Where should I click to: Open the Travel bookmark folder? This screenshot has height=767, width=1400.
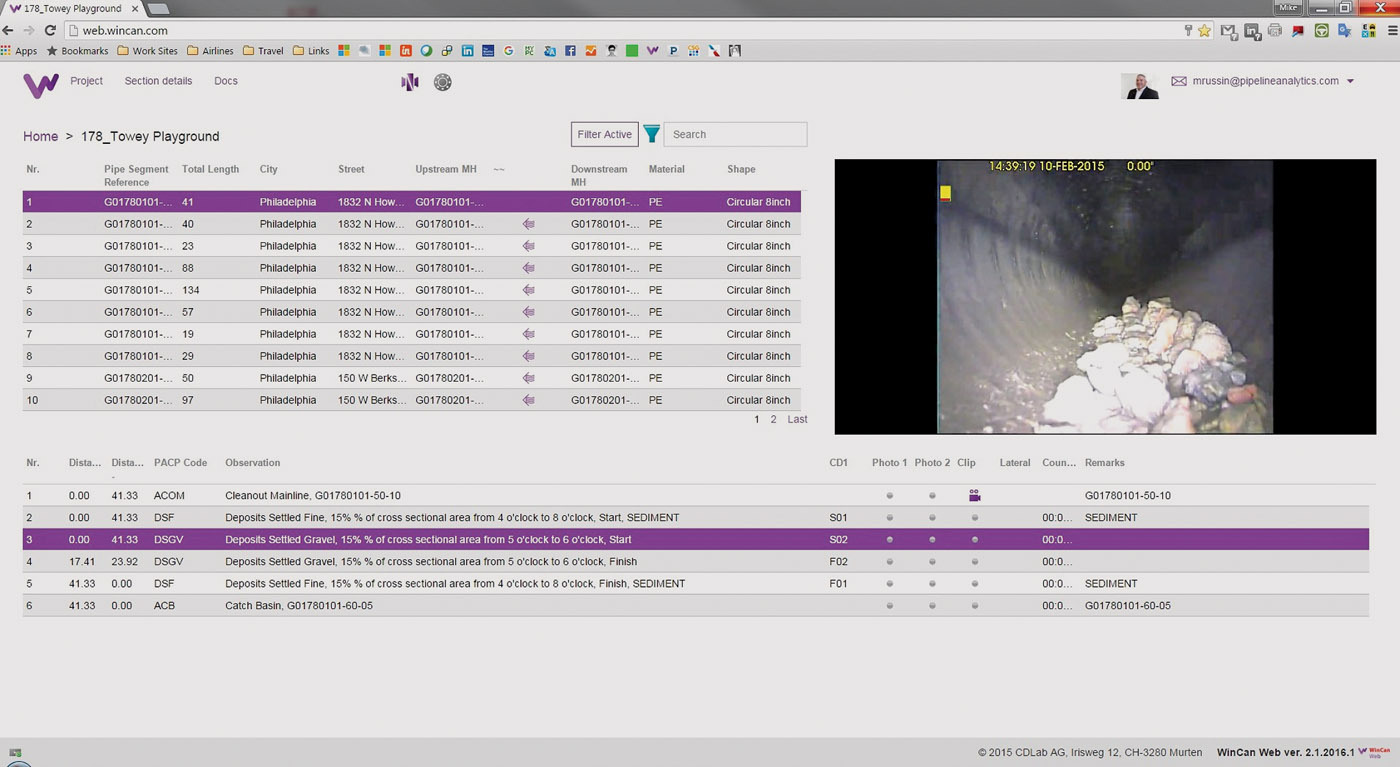tap(263, 51)
